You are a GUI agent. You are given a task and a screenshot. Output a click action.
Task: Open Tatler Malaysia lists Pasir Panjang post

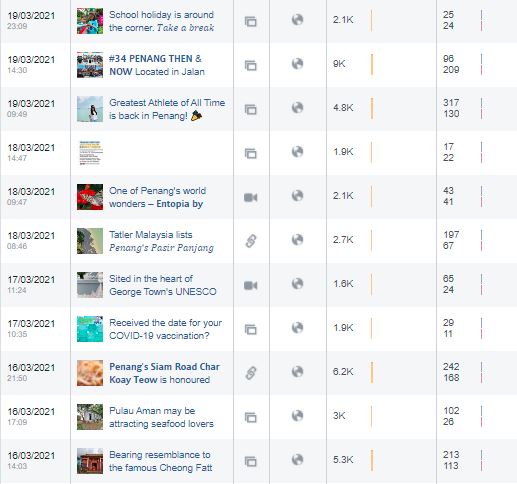(162, 241)
